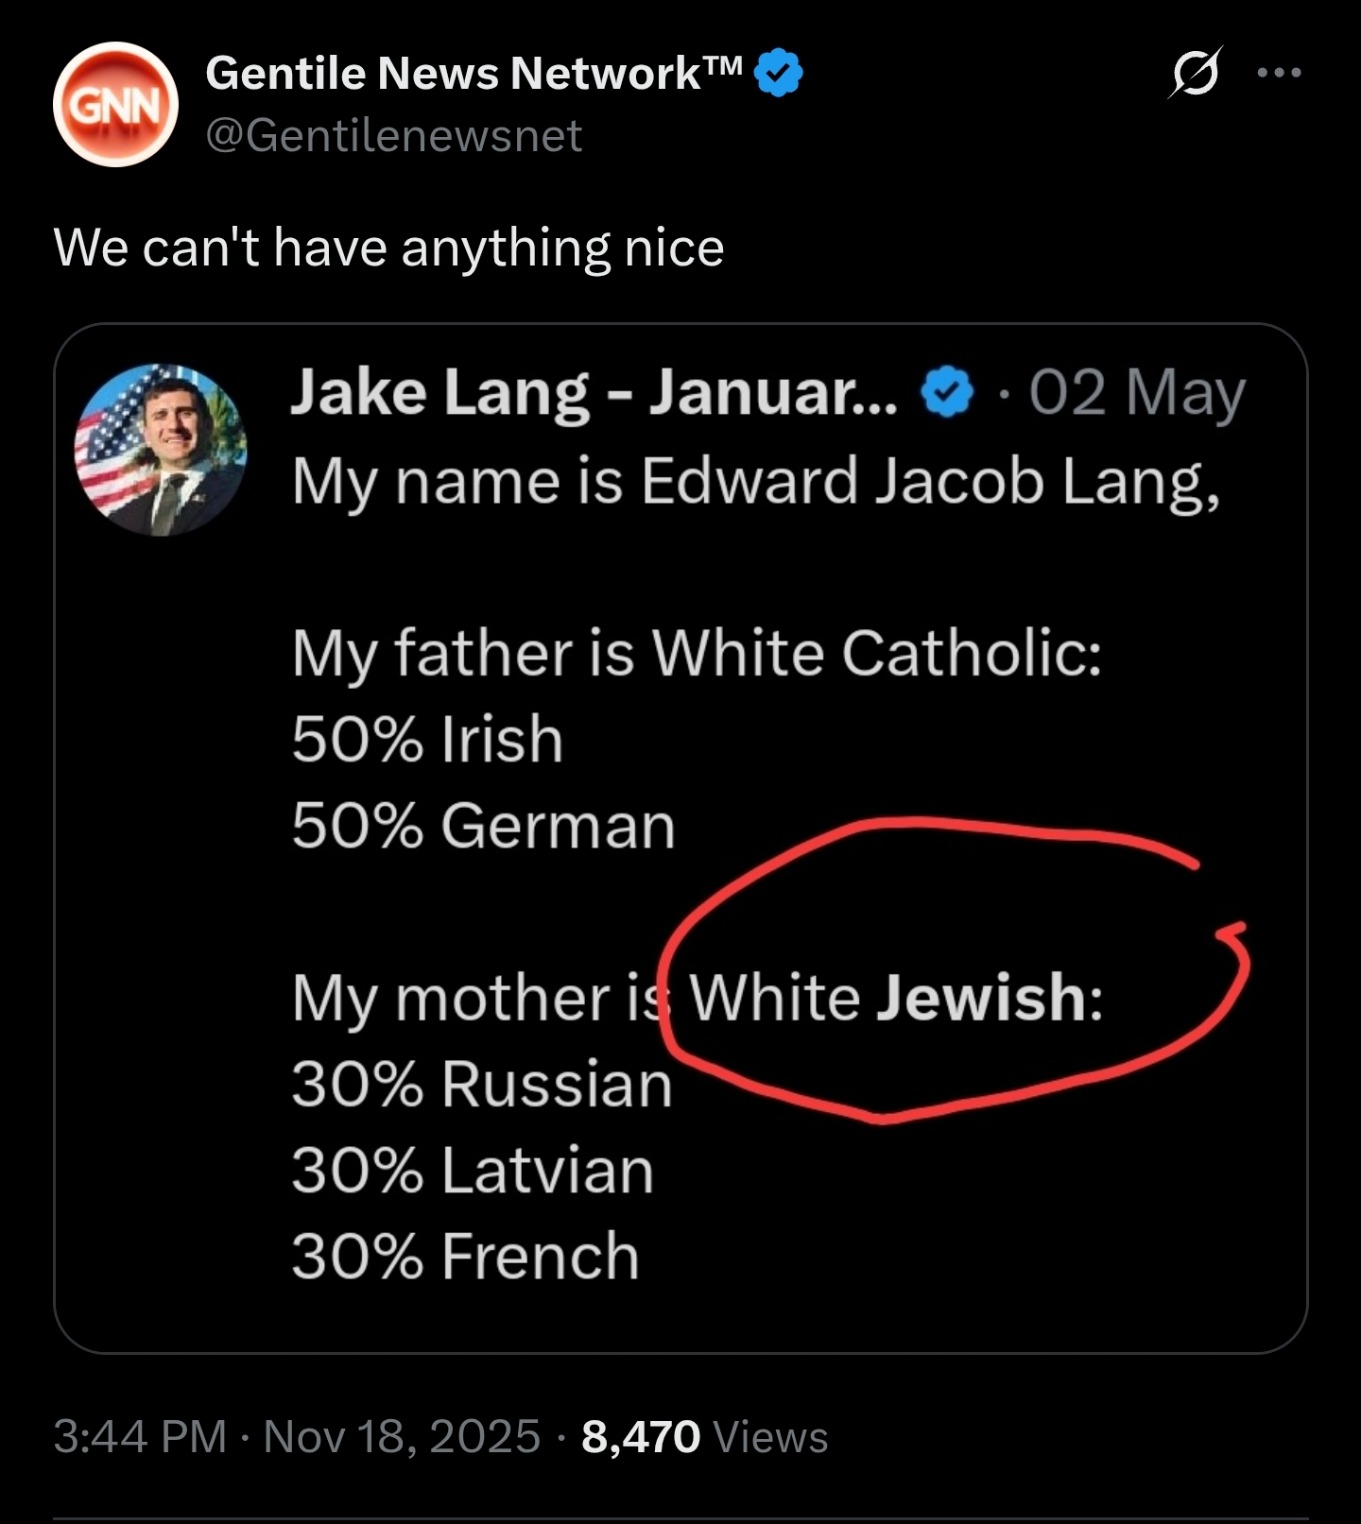Viewport: 1361px width, 1524px height.
Task: Click the "50% German" line in quoted post
Action: pos(483,826)
